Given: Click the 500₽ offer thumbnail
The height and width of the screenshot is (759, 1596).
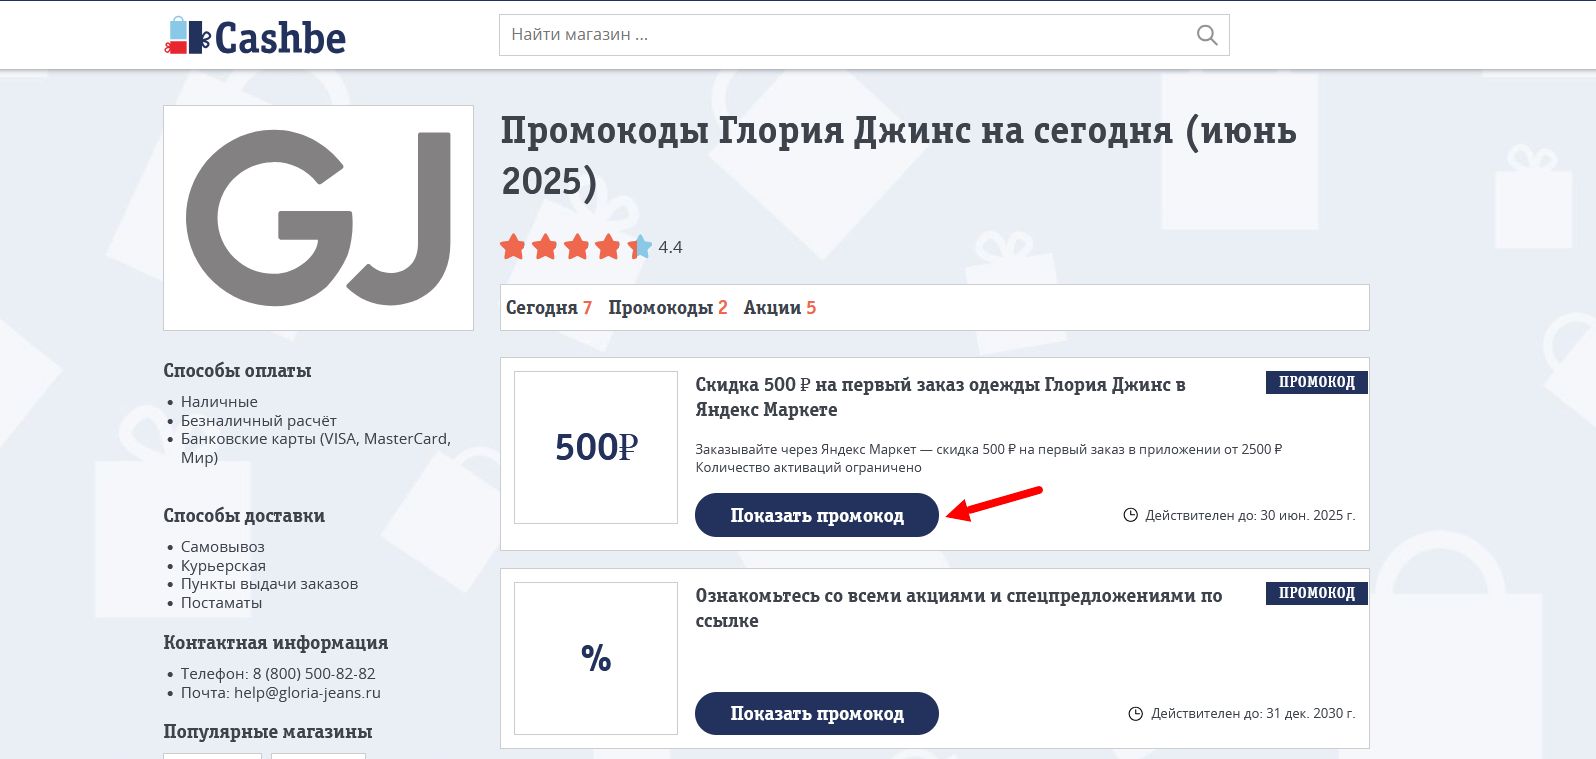Looking at the screenshot, I should coord(596,447).
